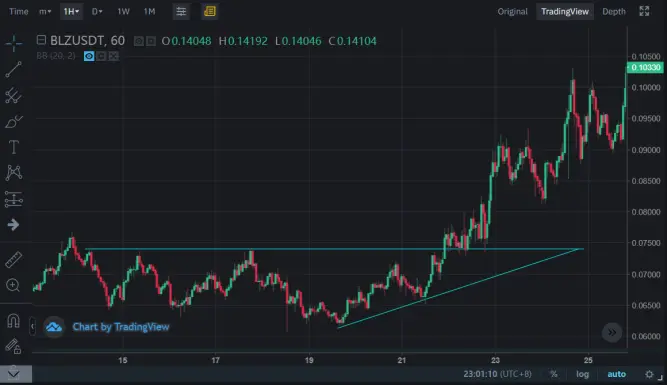Toggle log scale mode
667x385 pixels.
pyautogui.click(x=582, y=374)
